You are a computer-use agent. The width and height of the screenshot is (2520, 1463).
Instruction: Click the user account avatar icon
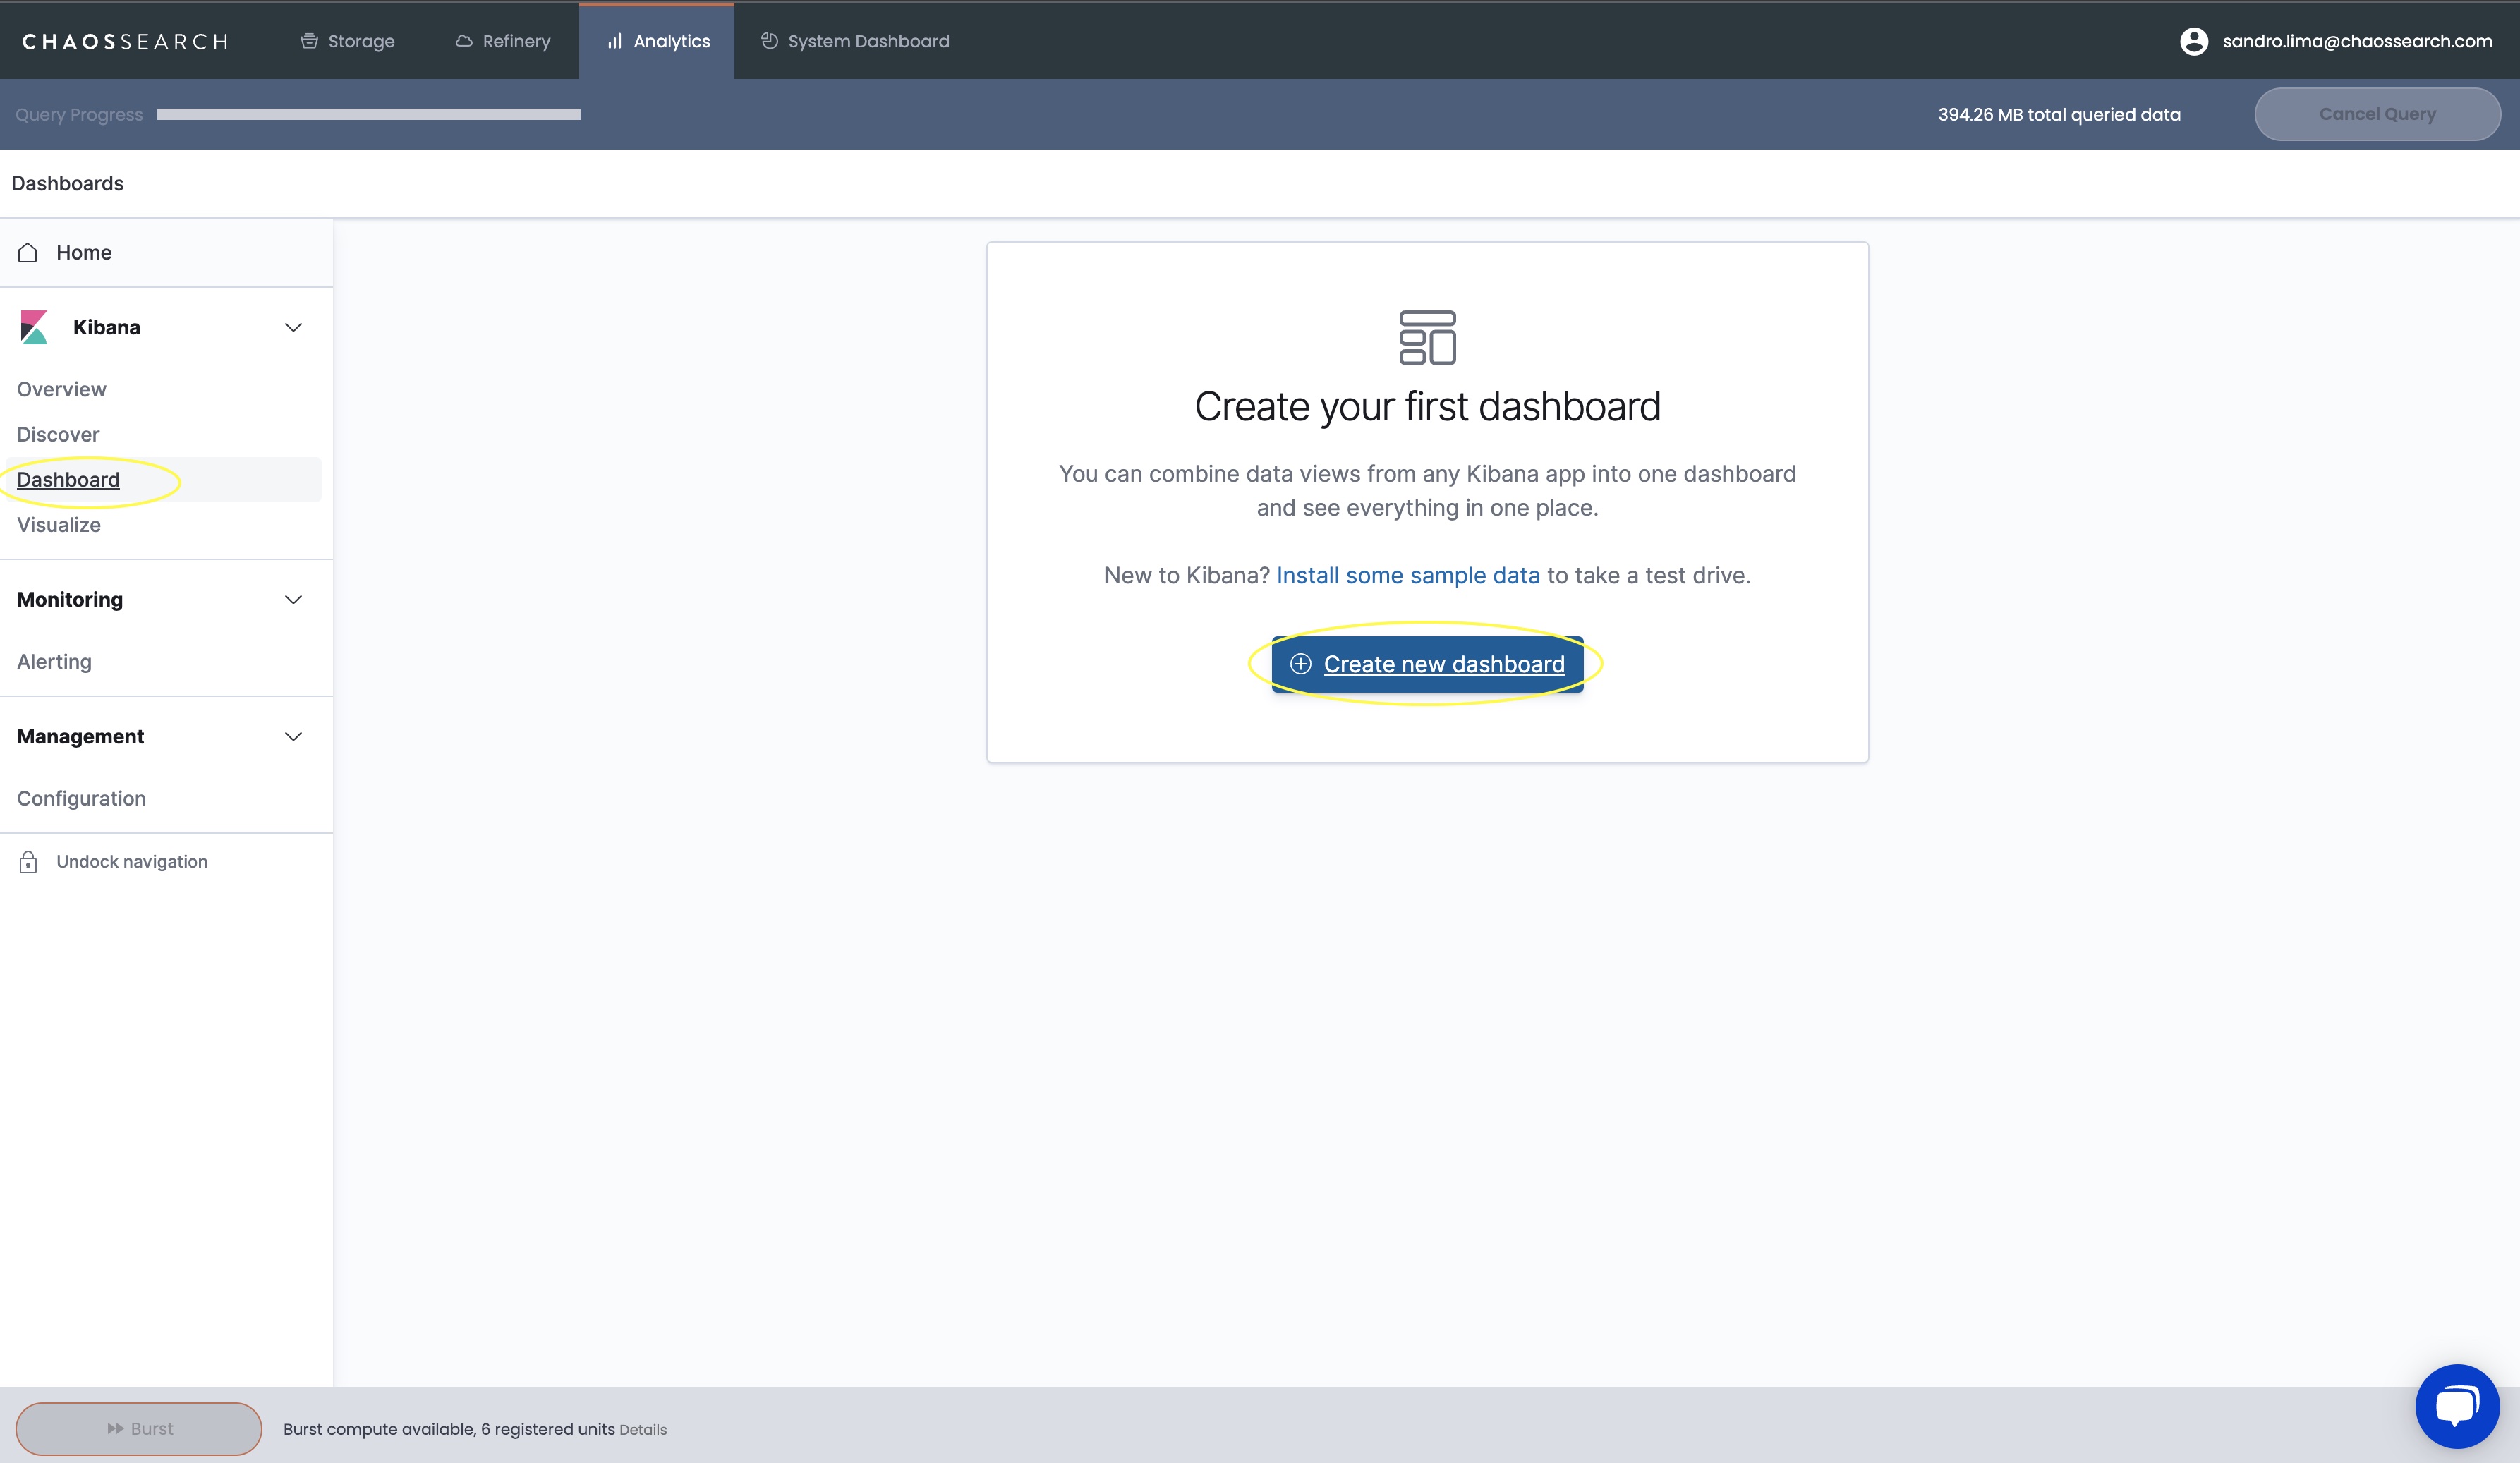click(x=2193, y=41)
